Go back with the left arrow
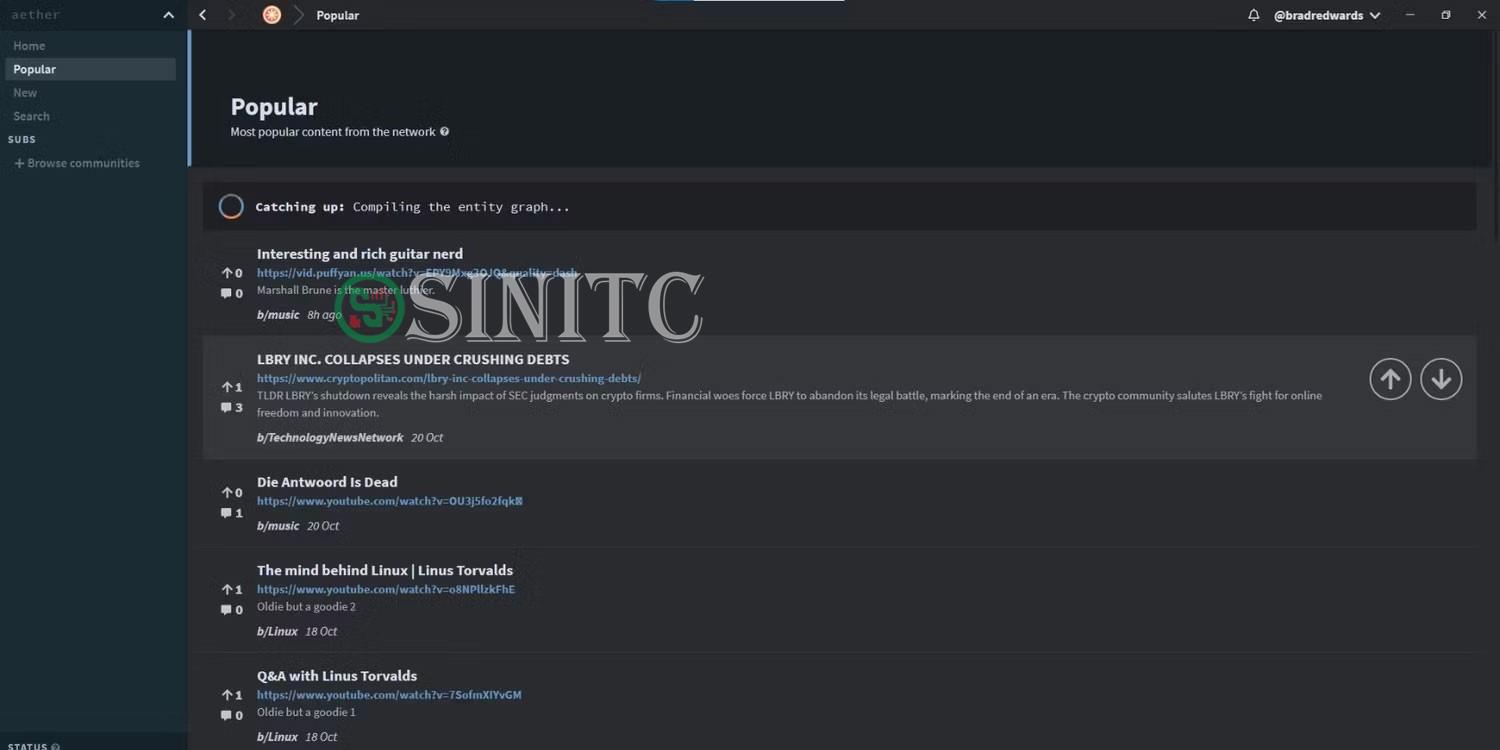This screenshot has width=1500, height=750. point(203,15)
